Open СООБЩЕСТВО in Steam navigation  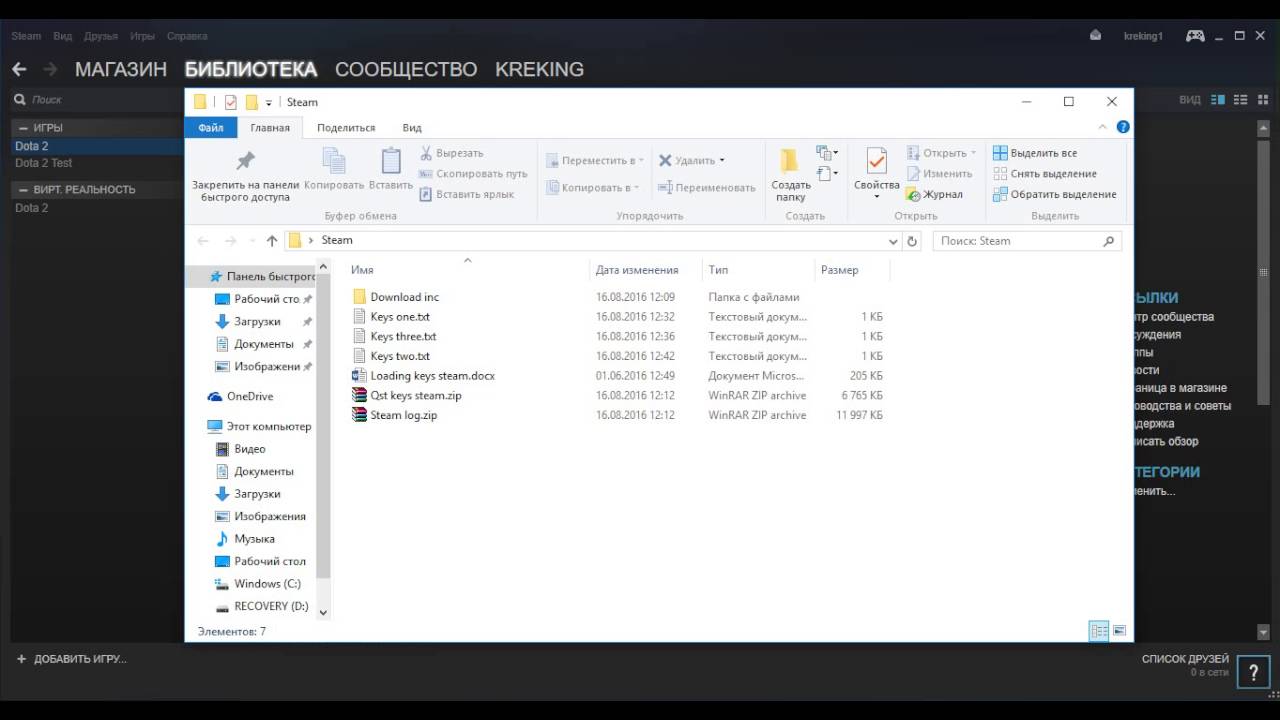pyautogui.click(x=406, y=69)
